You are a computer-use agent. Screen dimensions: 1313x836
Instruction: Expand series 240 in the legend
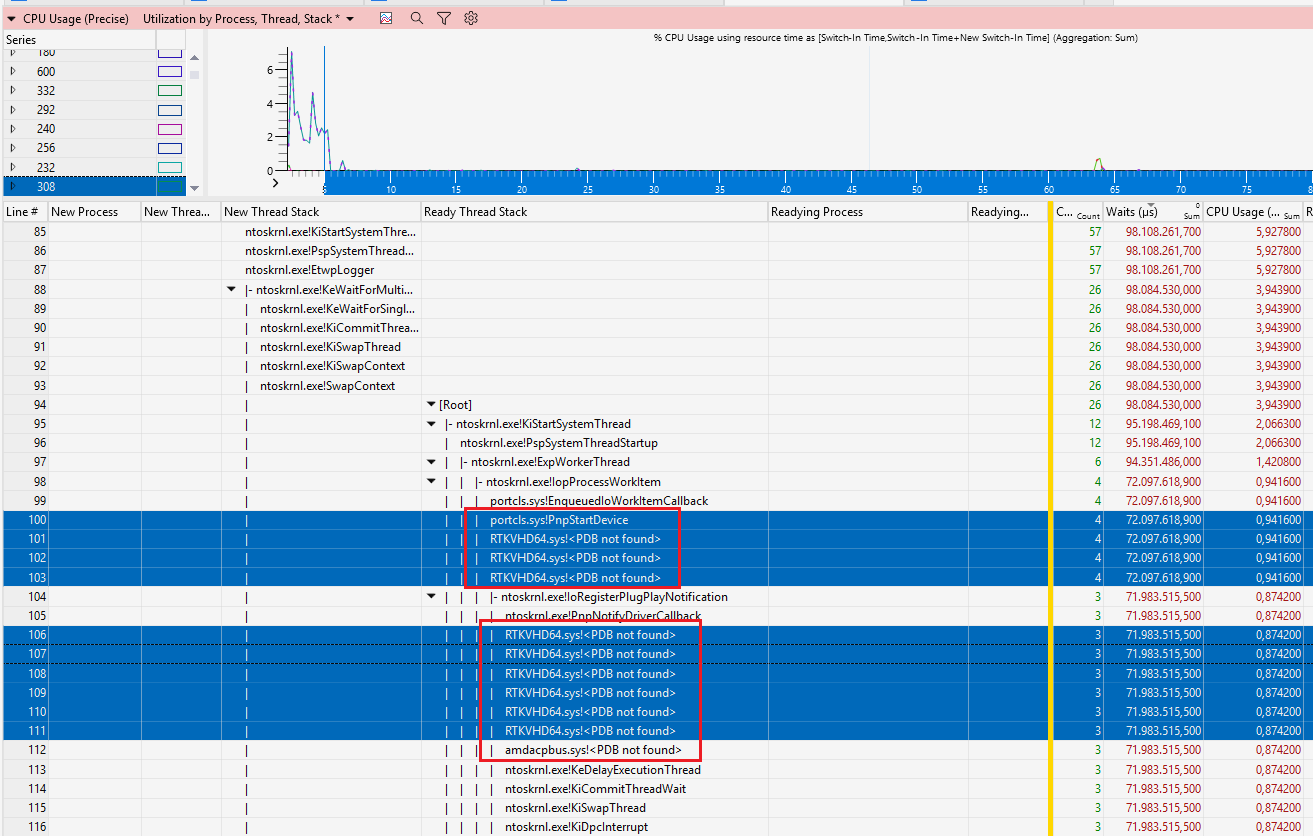tap(13, 129)
